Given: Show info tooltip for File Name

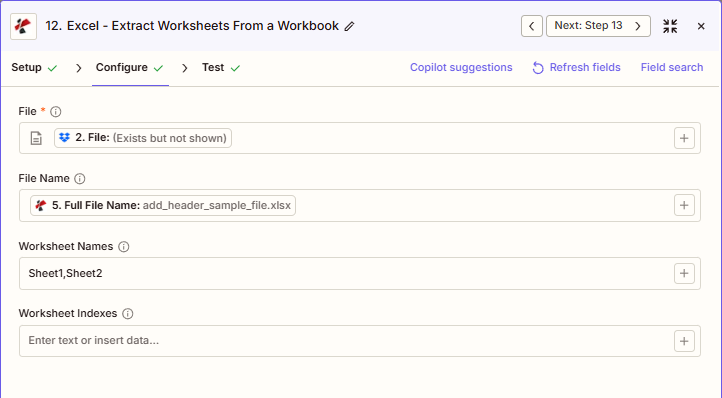Looking at the screenshot, I should tap(80, 179).
